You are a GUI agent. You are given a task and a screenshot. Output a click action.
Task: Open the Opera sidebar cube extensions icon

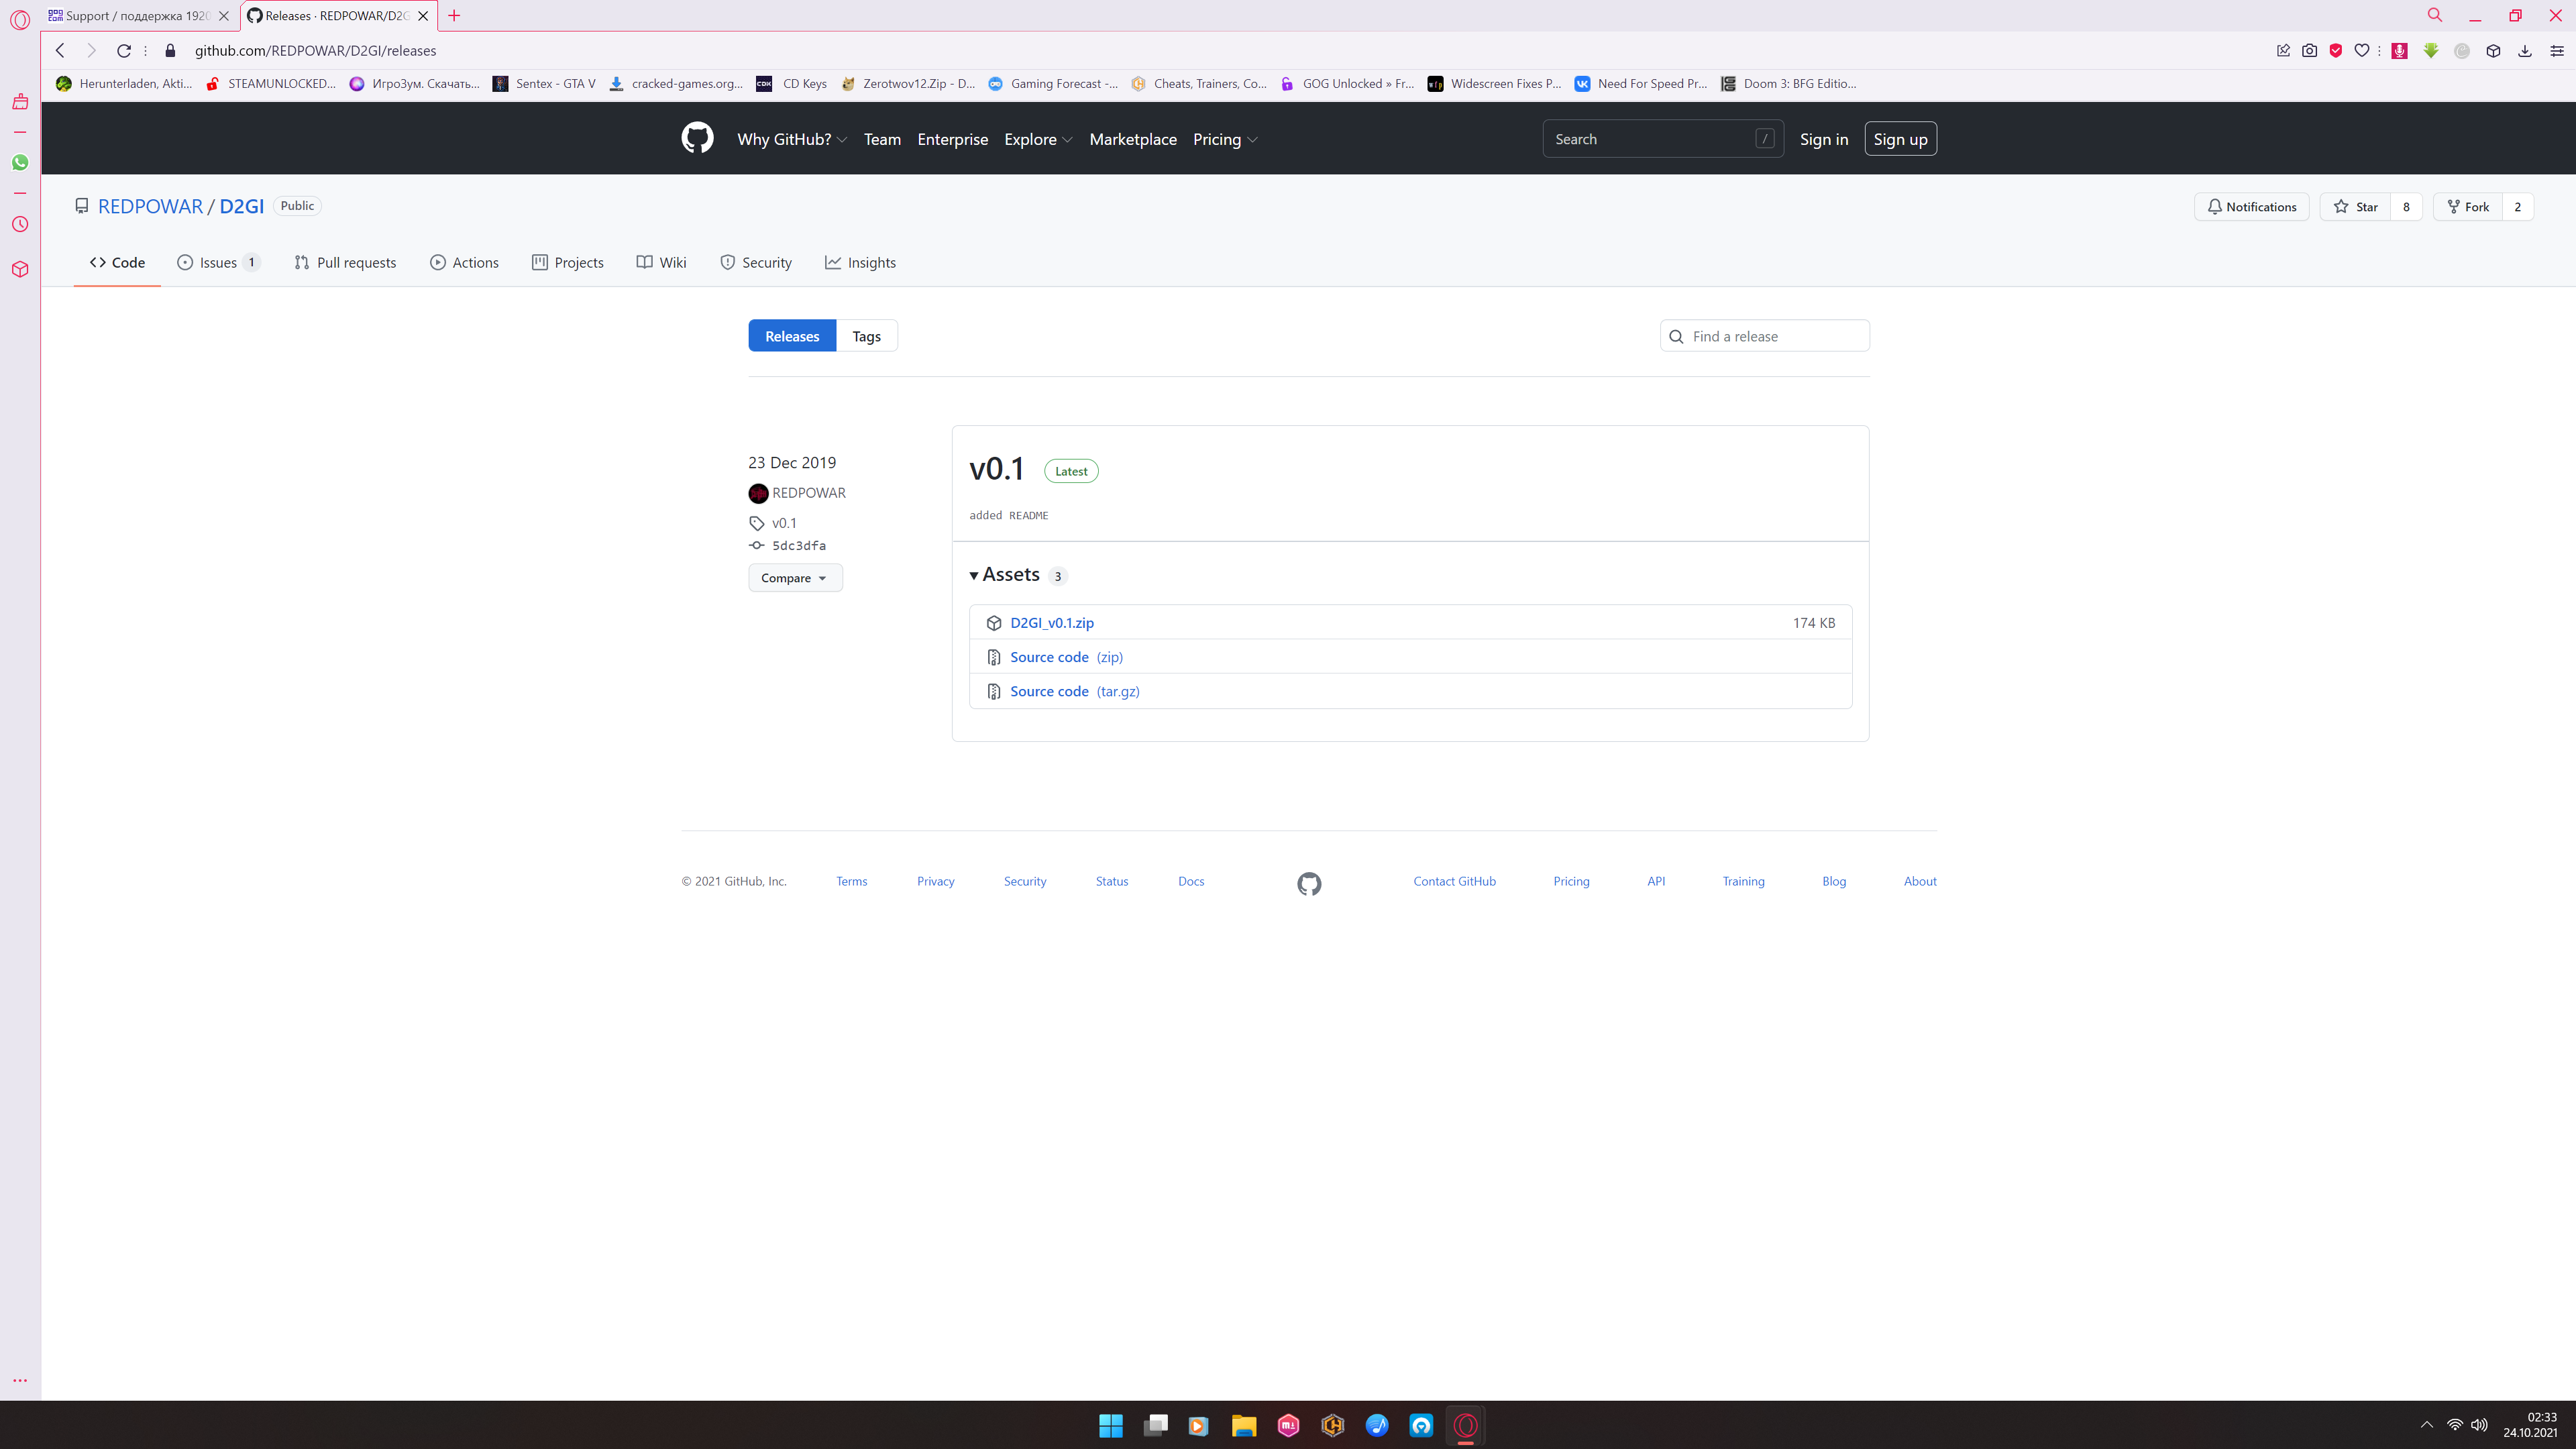tap(20, 269)
